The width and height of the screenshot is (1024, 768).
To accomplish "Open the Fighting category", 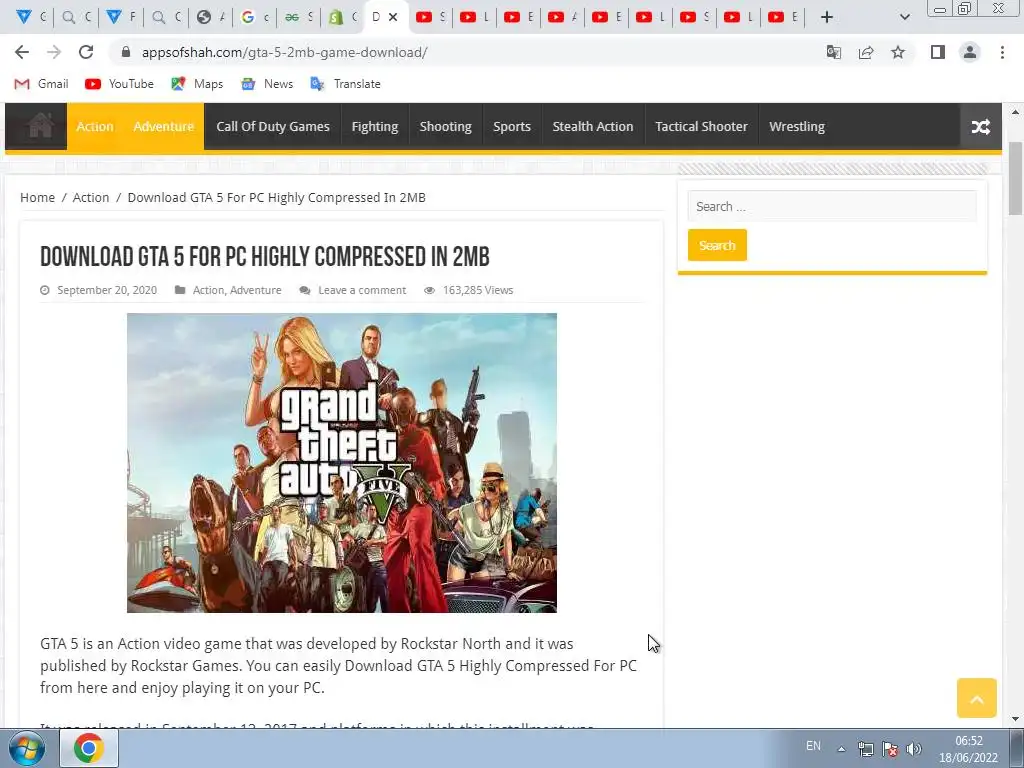I will click(374, 126).
